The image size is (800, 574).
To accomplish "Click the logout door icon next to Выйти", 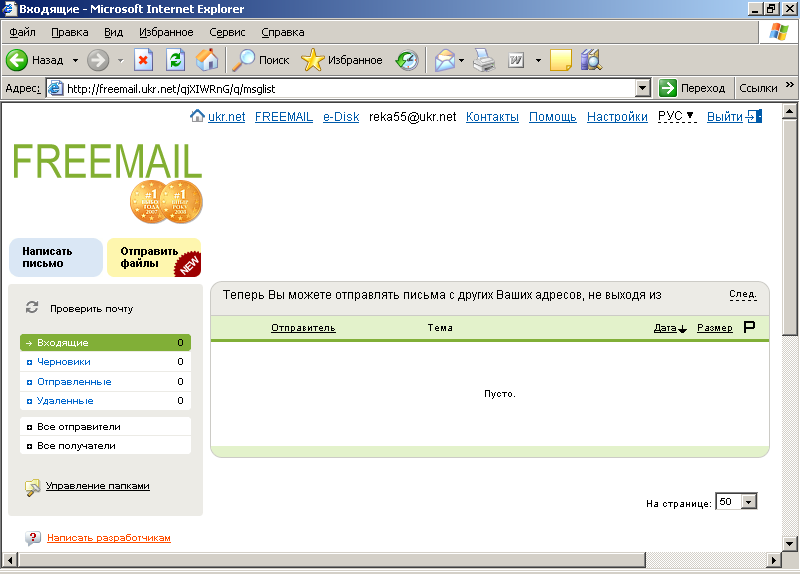I will click(x=754, y=116).
